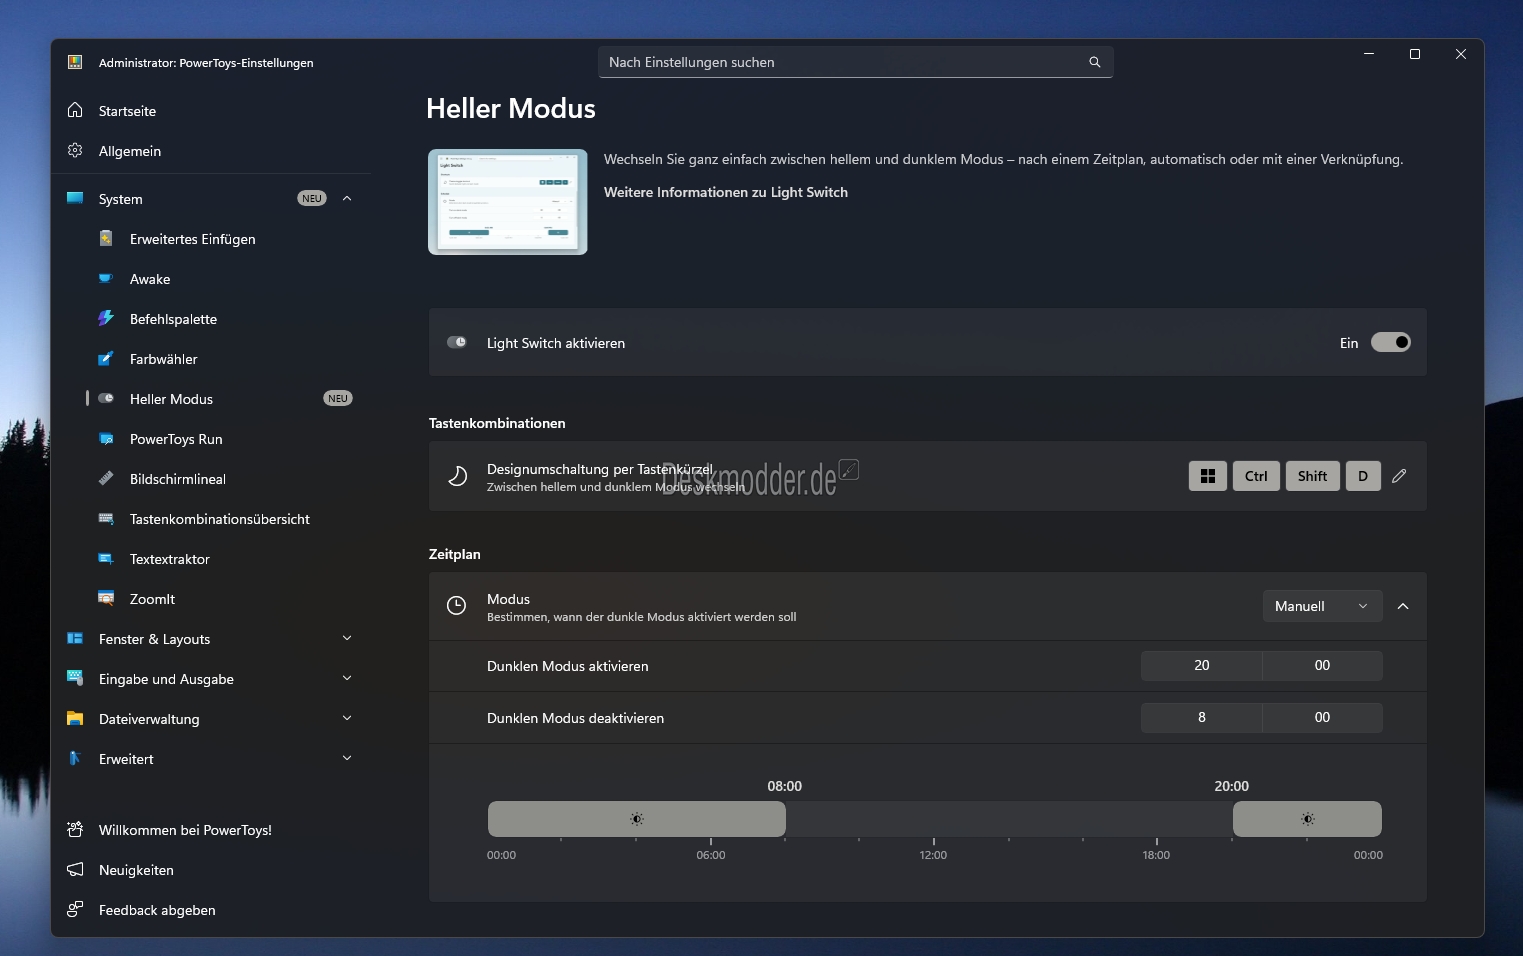This screenshot has width=1523, height=956.
Task: Collapse the Modus settings section
Action: (1403, 606)
